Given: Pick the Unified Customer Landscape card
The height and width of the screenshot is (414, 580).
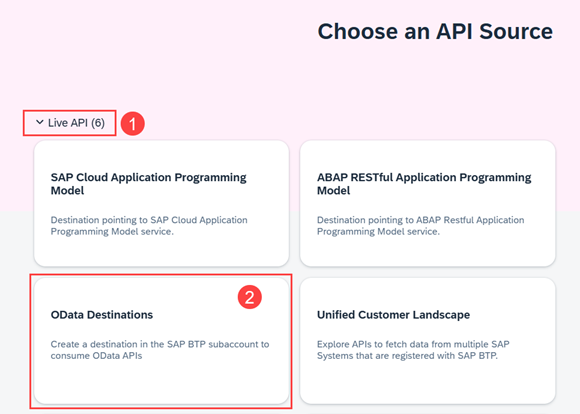Looking at the screenshot, I should [x=428, y=341].
